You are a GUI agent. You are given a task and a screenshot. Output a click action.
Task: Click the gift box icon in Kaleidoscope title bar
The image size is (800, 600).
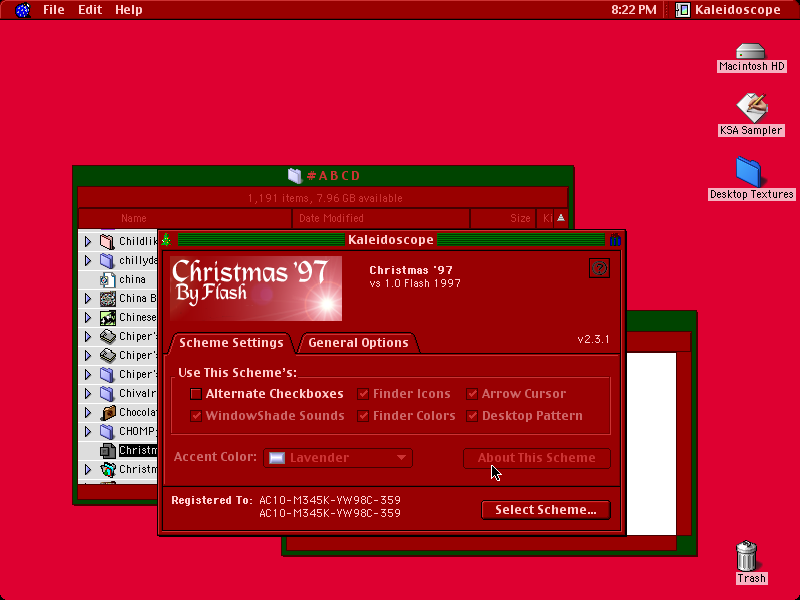click(615, 239)
